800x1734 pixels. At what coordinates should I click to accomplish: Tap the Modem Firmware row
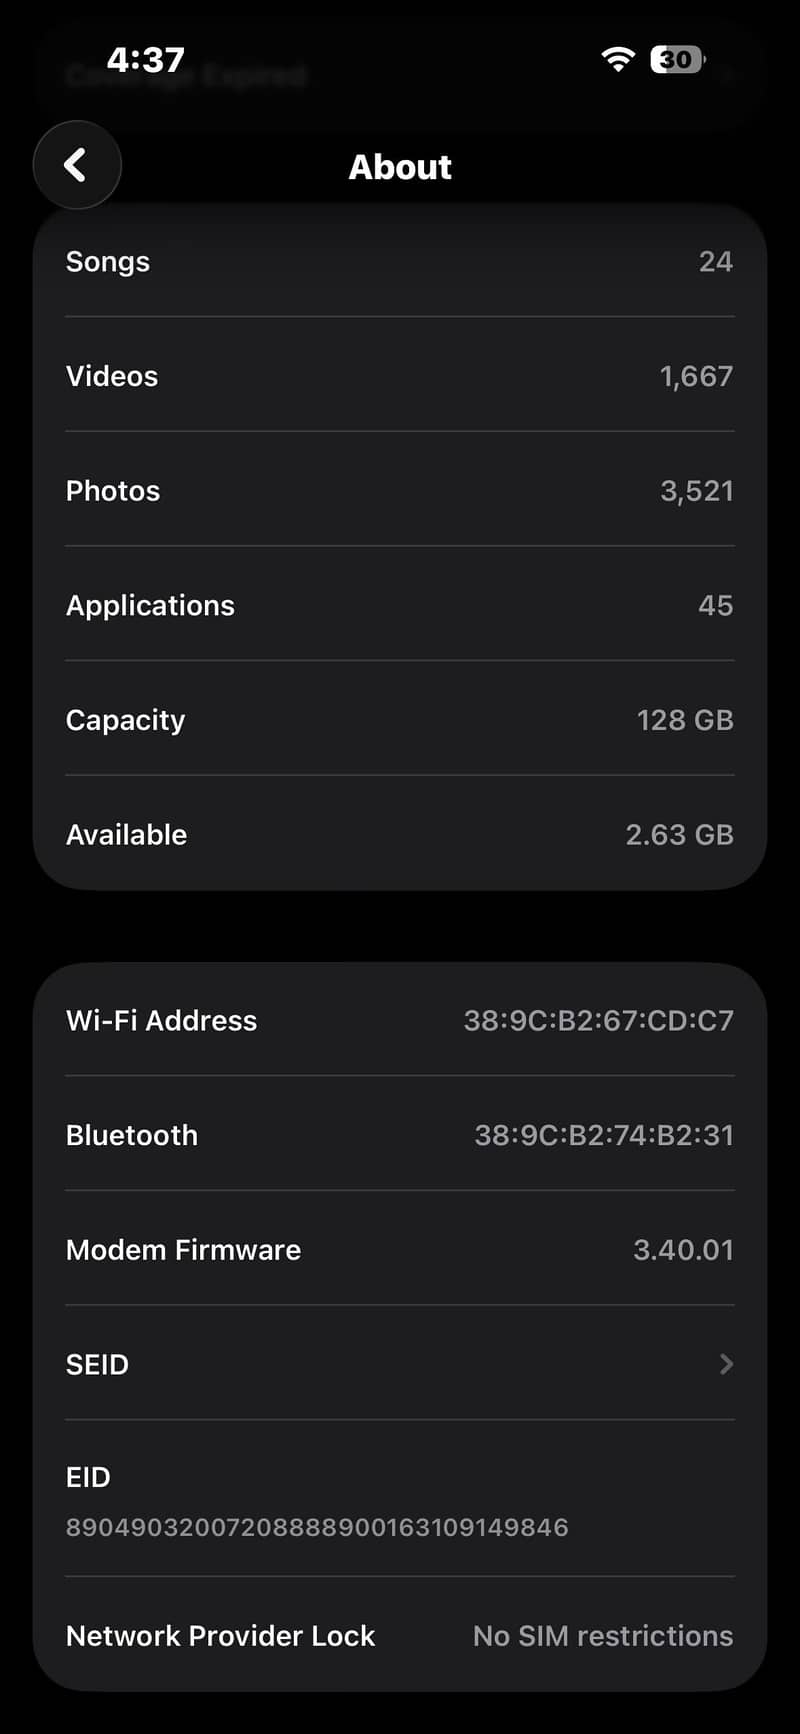click(400, 1250)
